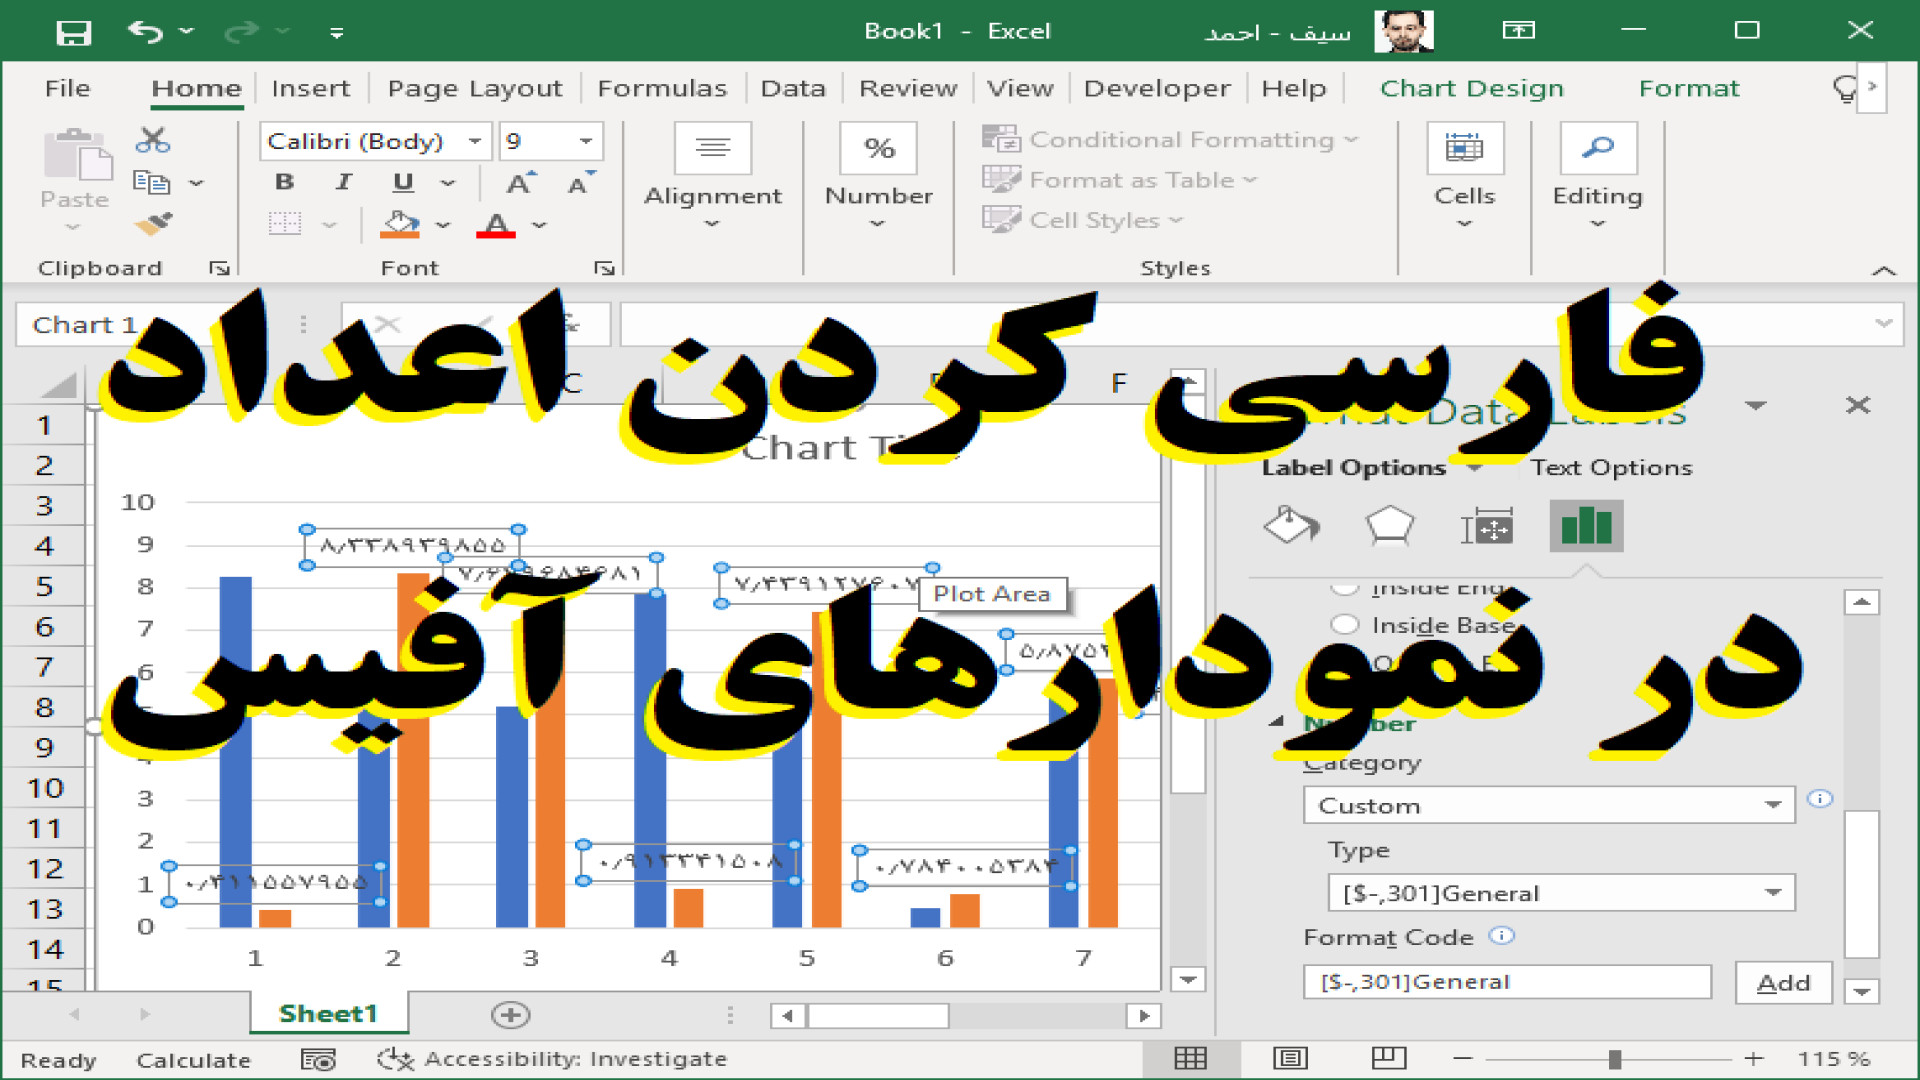1920x1080 pixels.
Task: Open the font size dropdown
Action: click(x=586, y=141)
